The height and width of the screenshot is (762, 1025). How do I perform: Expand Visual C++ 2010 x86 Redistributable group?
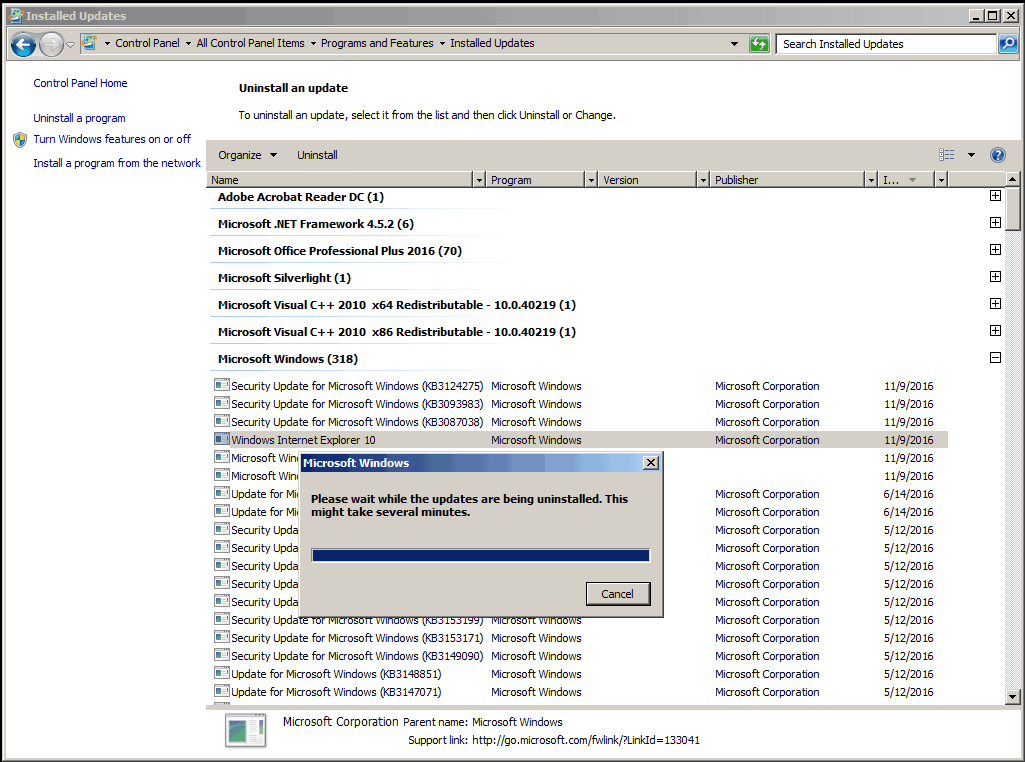coord(995,331)
